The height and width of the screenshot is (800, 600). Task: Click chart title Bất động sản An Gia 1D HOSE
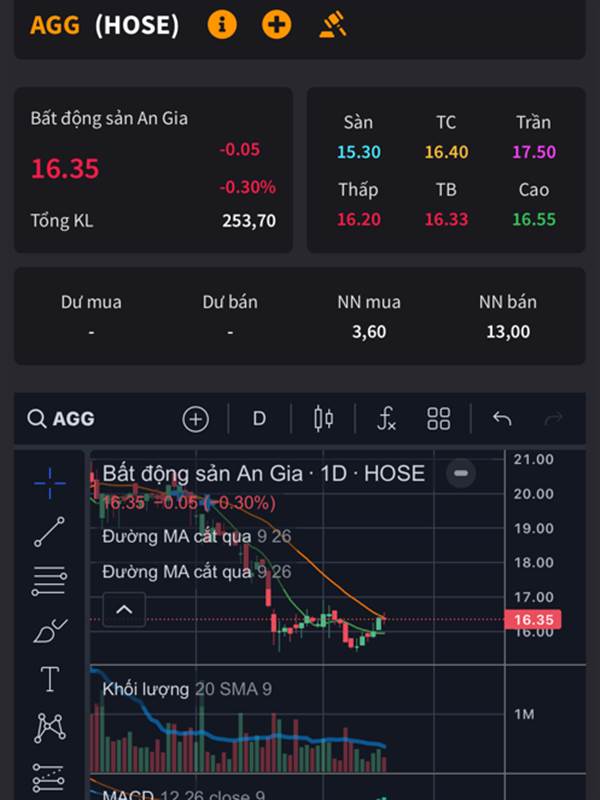[x=263, y=474]
